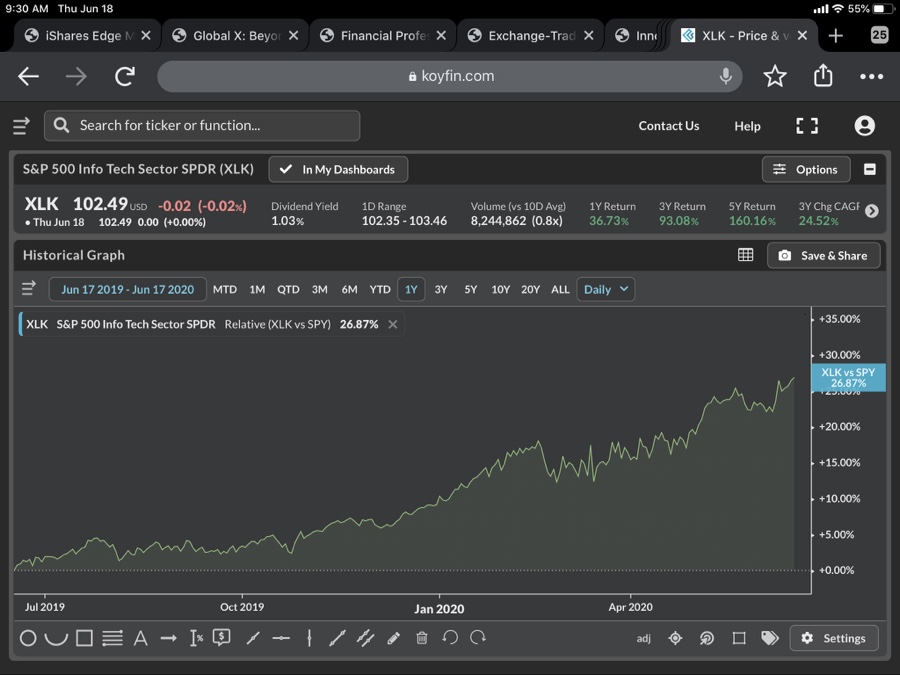Bookmark the page with star icon
Image resolution: width=900 pixels, height=675 pixels.
click(x=775, y=76)
